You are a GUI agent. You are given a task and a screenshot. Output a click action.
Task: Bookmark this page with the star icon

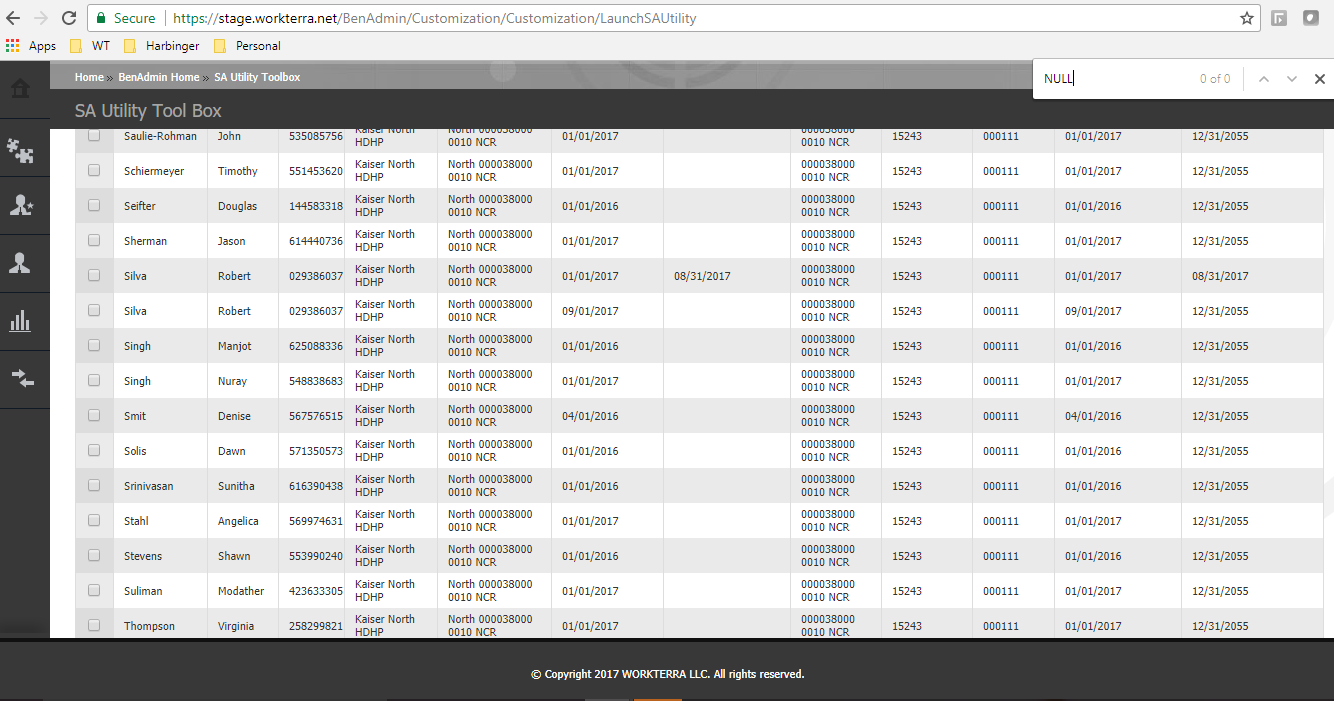(x=1247, y=18)
